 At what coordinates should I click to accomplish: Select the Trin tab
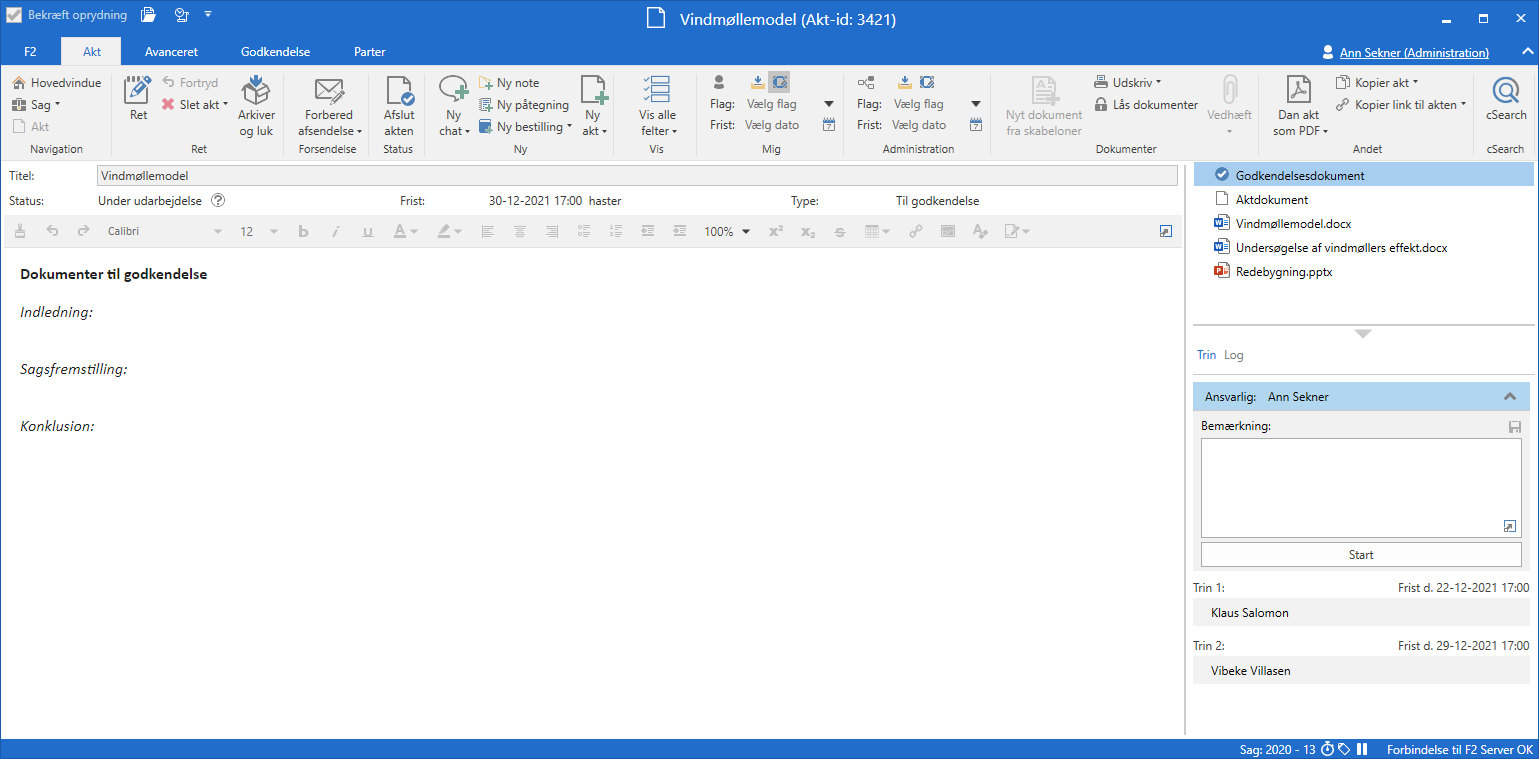point(1206,355)
